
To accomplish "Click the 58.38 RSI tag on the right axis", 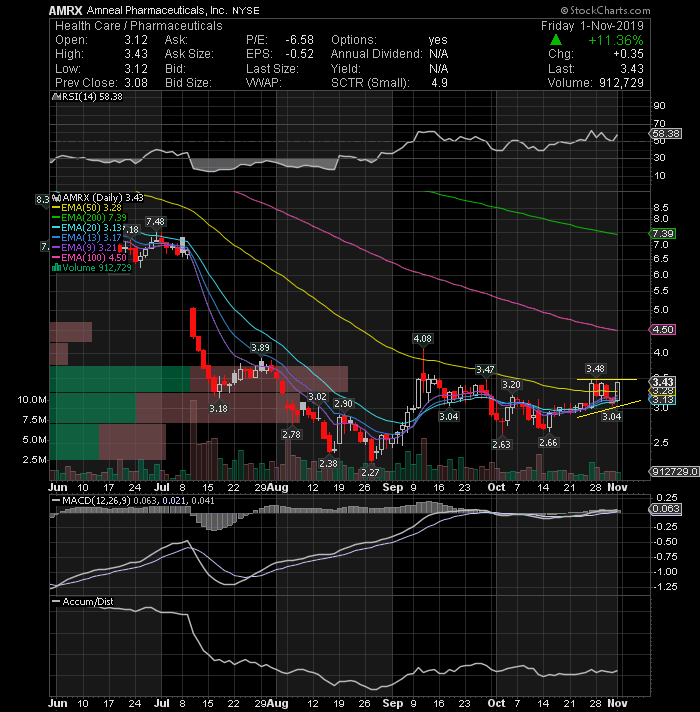I will point(666,134).
